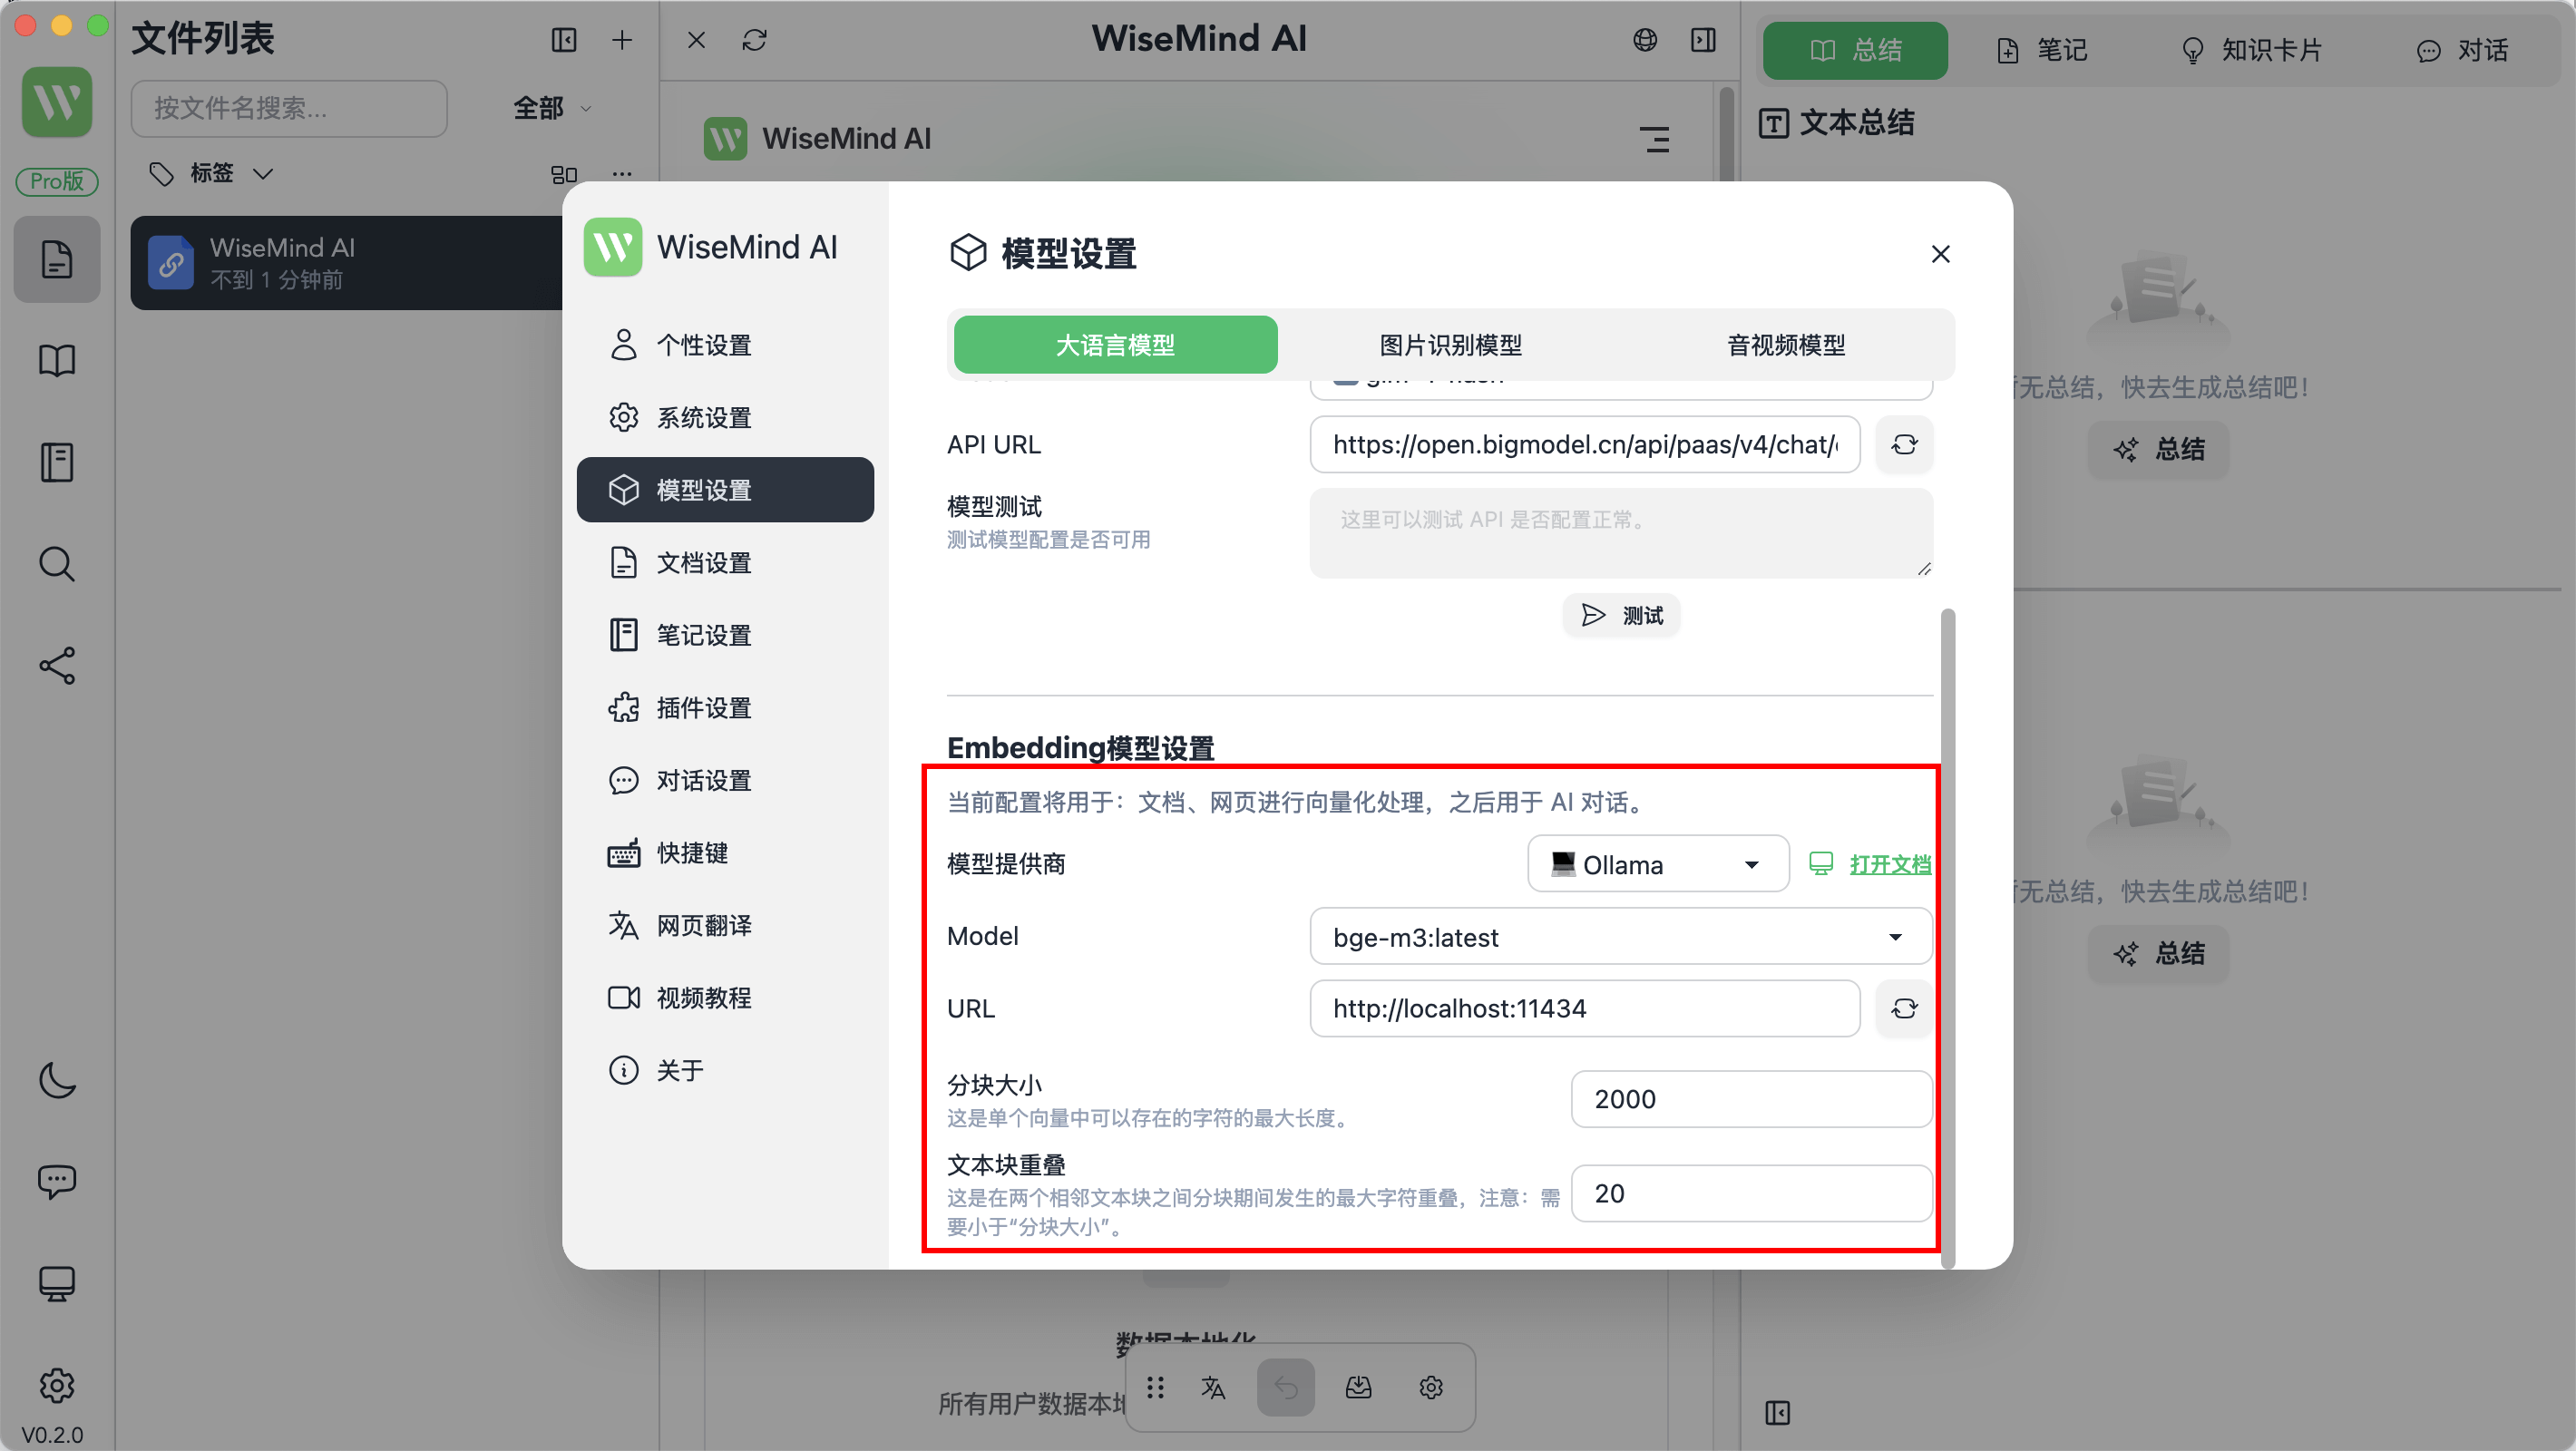Click the Pro版 badge
This screenshot has width=2576, height=1451.
pos(57,181)
